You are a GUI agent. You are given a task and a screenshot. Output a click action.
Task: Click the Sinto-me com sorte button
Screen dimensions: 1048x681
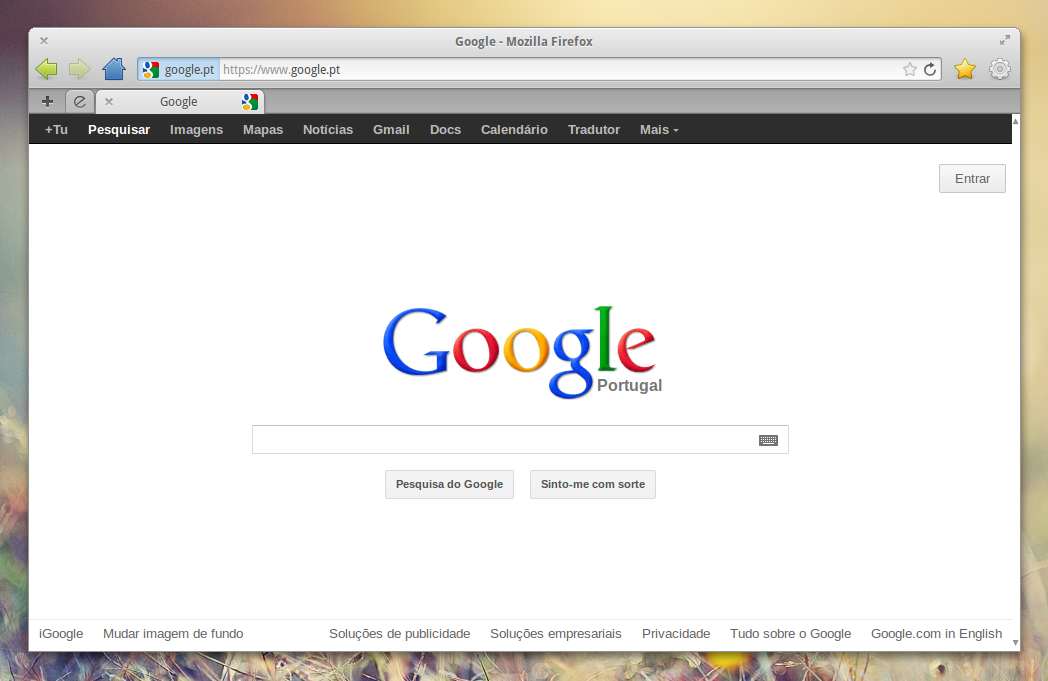[593, 485]
